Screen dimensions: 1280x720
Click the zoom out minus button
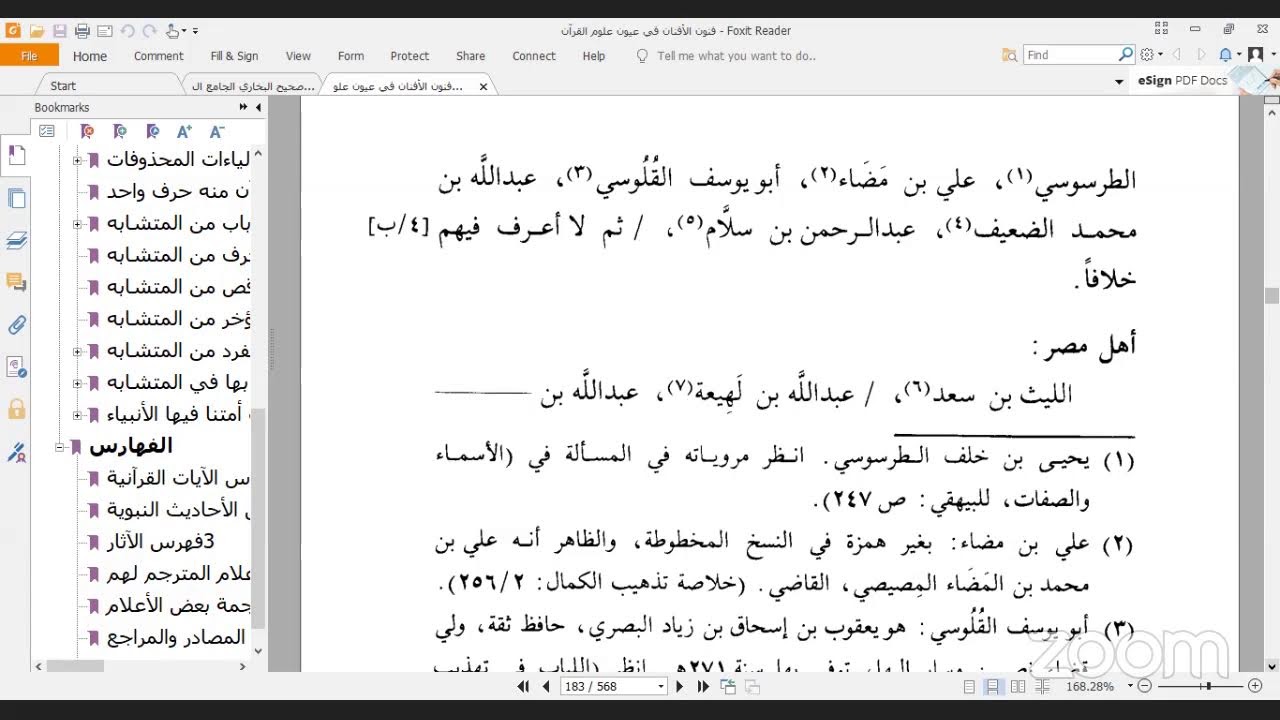[x=1146, y=687]
